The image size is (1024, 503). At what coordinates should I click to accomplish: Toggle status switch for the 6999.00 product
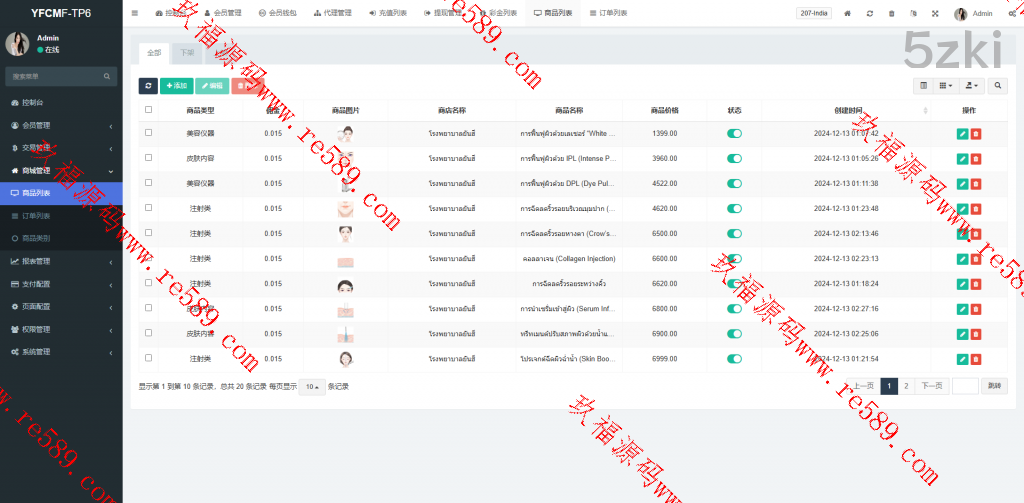tap(734, 358)
